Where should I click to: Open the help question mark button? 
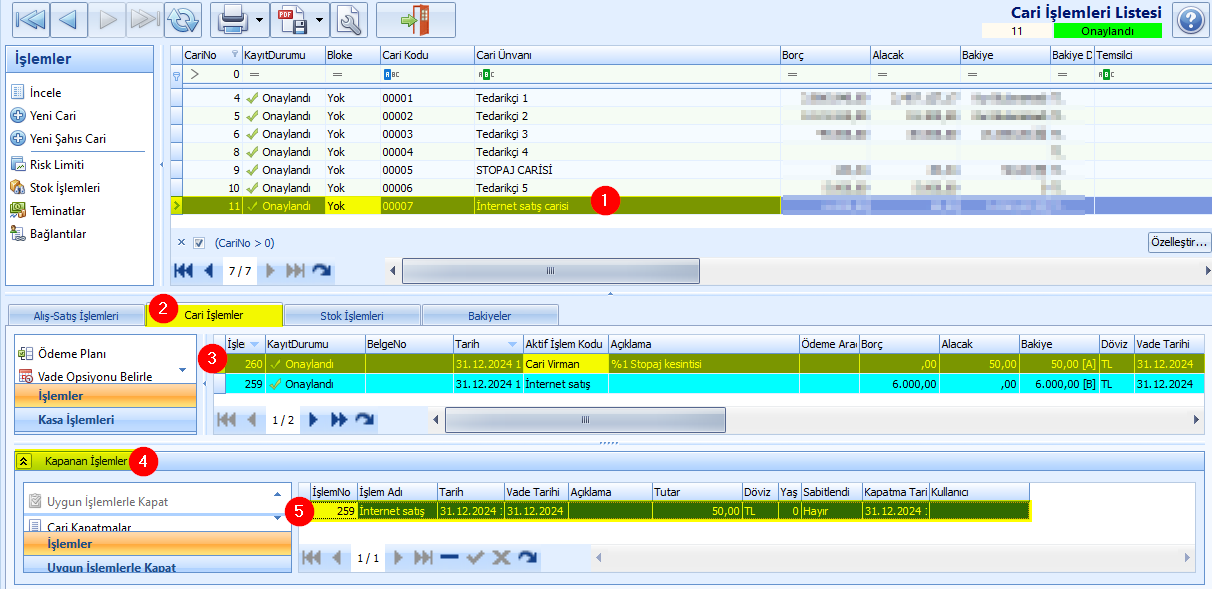1190,20
